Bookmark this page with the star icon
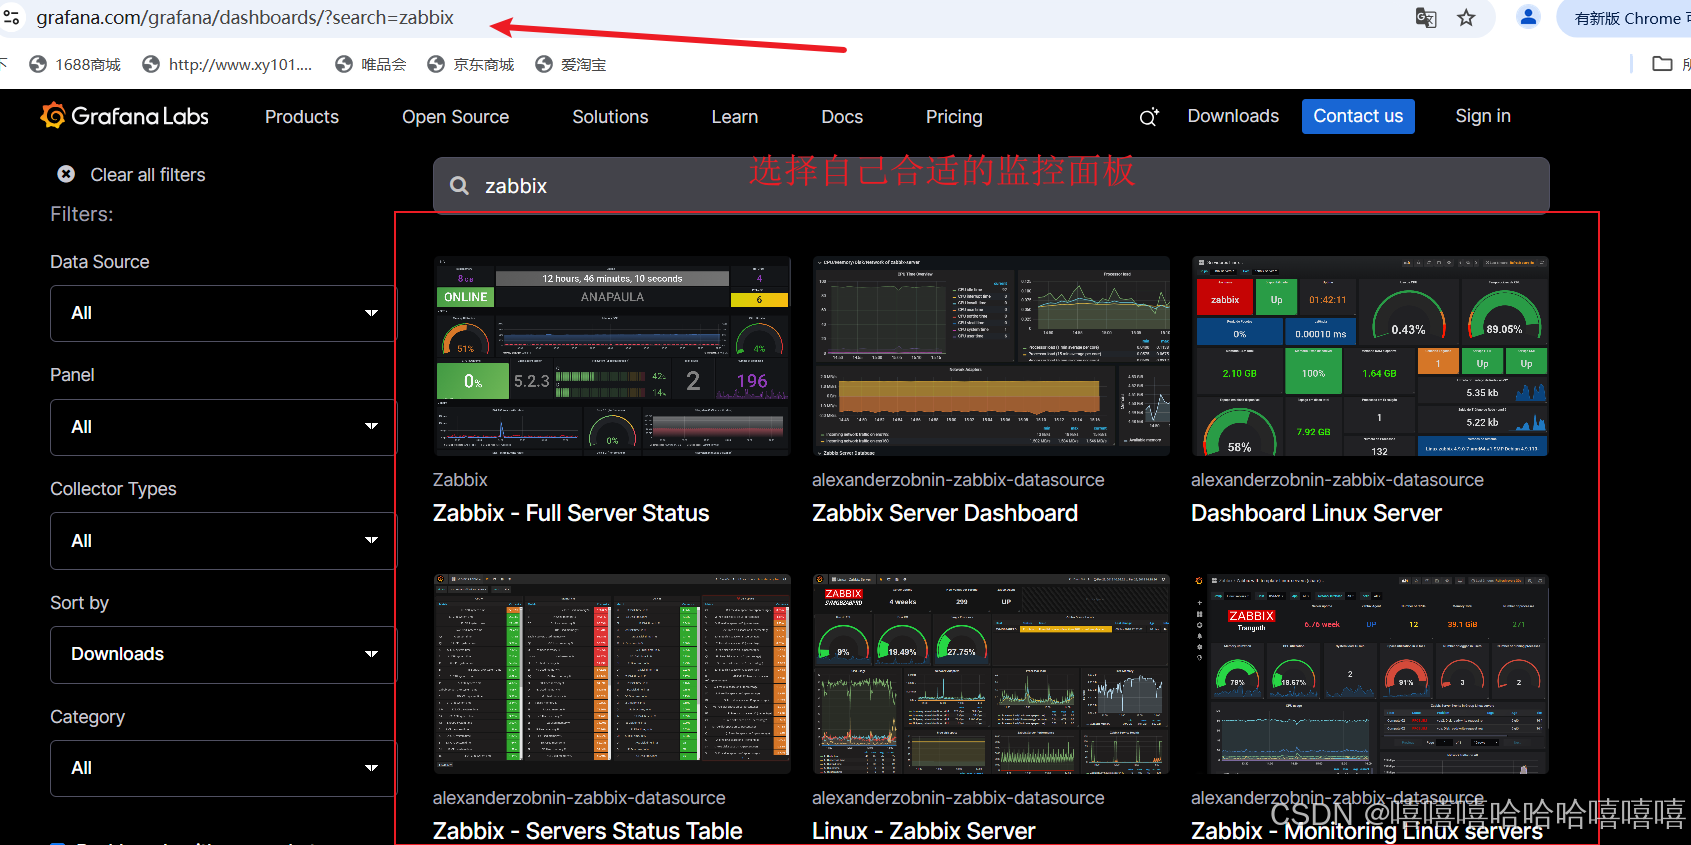This screenshot has width=1691, height=845. (x=1466, y=17)
